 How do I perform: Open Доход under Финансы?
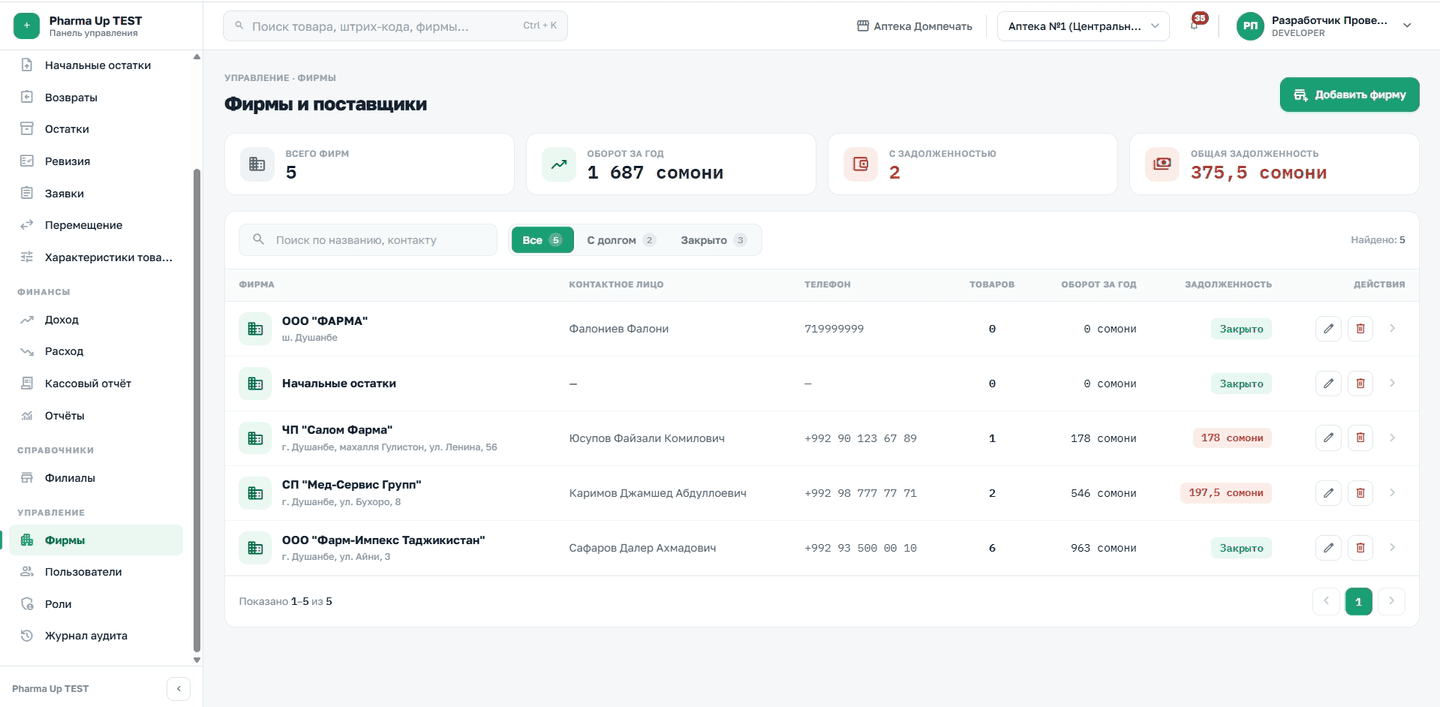pyautogui.click(x=96, y=319)
